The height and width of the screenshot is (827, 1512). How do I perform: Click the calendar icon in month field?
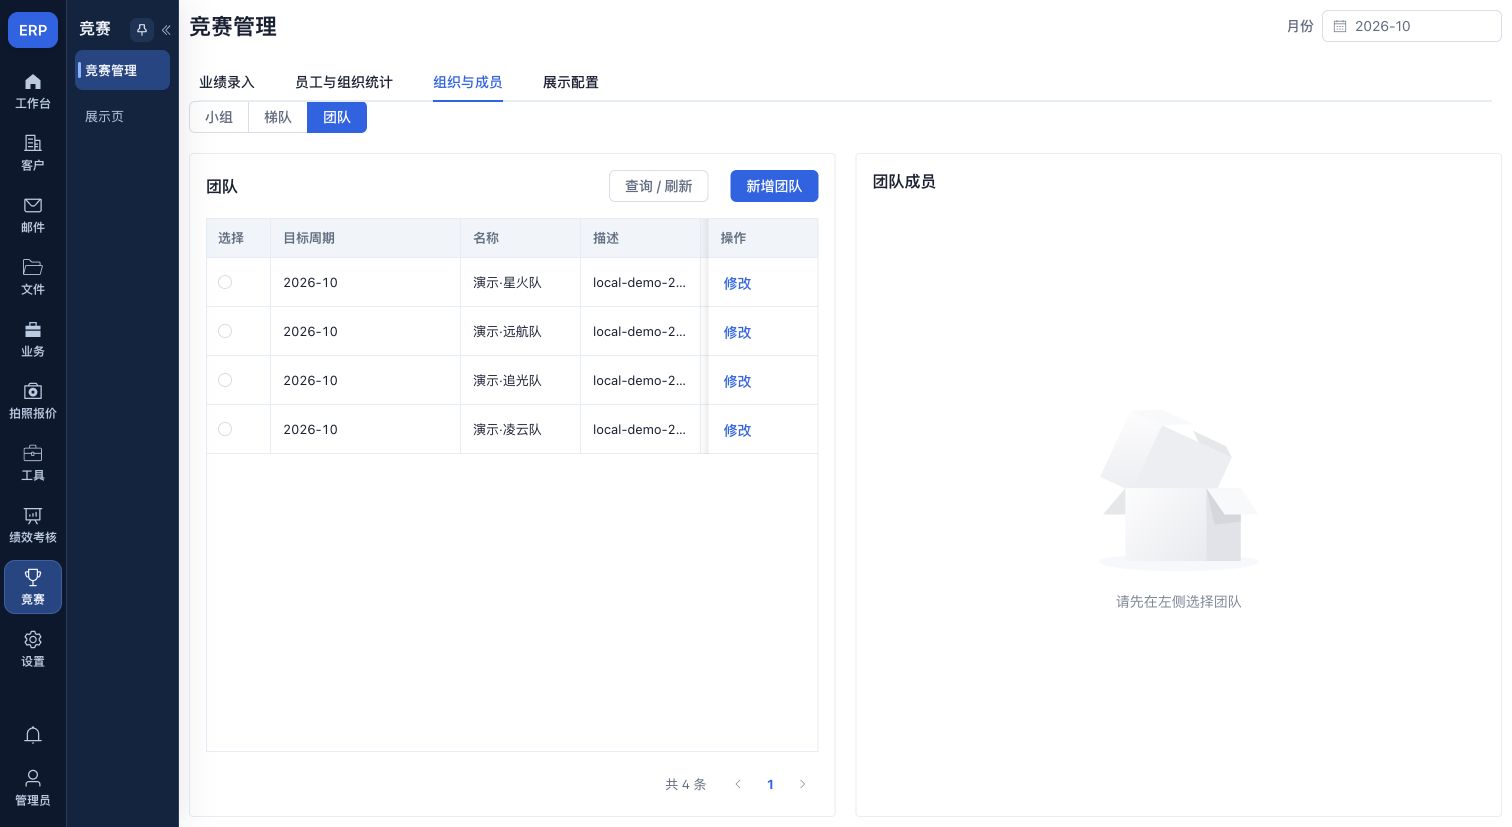coord(1340,26)
